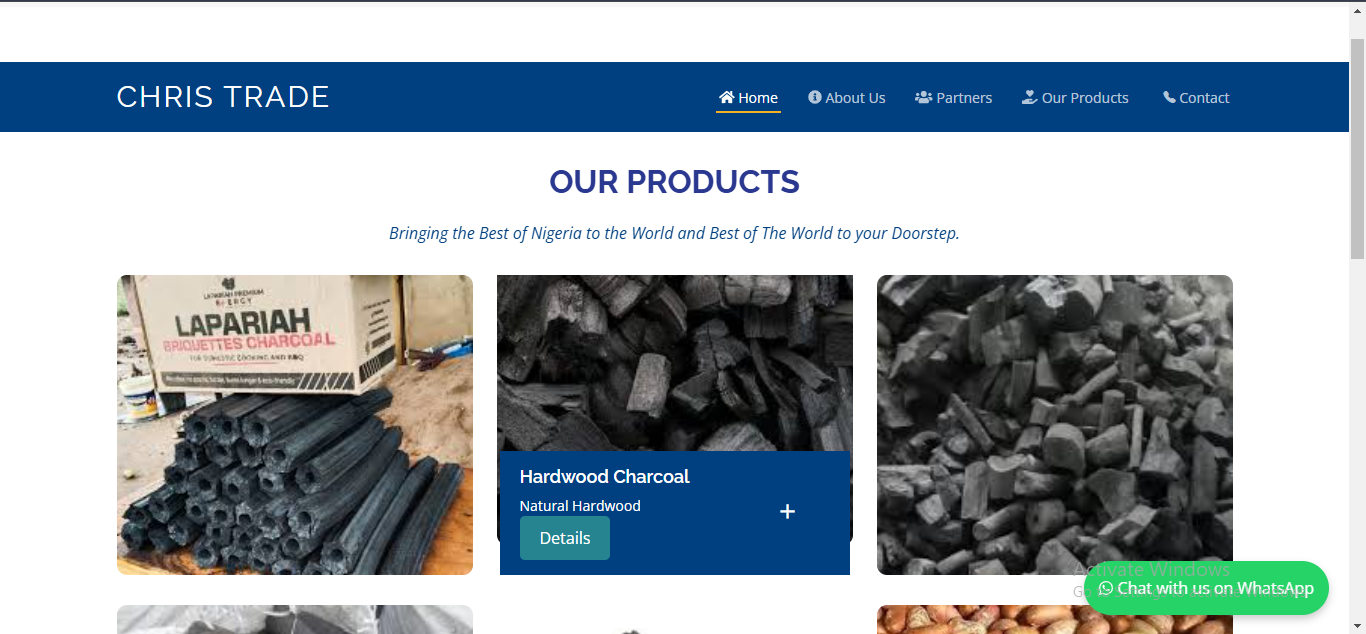Click the info circle icon beside About Us
This screenshot has height=634, width=1366.
pyautogui.click(x=815, y=97)
